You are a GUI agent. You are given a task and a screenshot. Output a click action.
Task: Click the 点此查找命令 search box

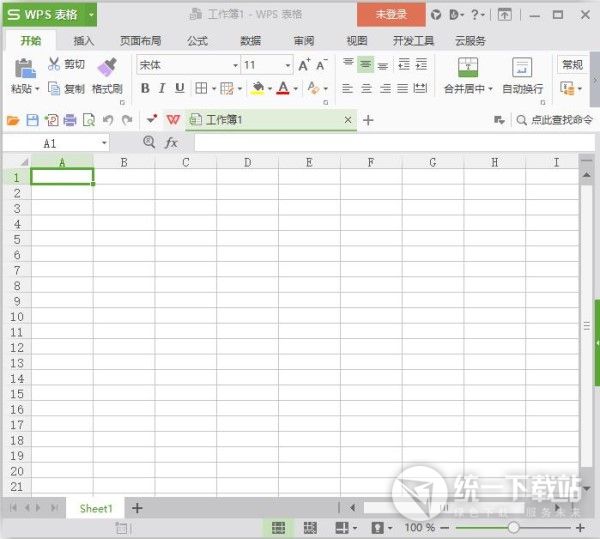[x=554, y=120]
